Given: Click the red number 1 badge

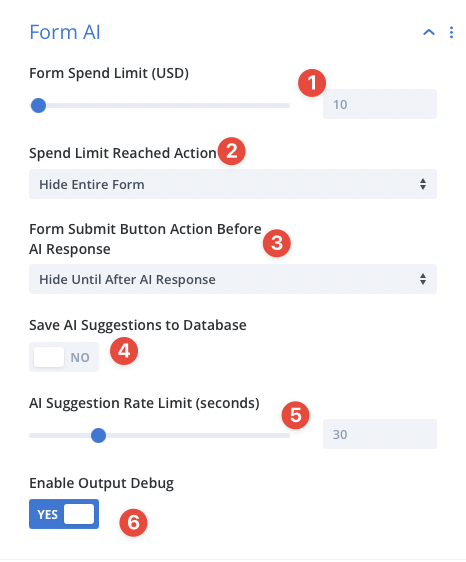Looking at the screenshot, I should (x=312, y=83).
